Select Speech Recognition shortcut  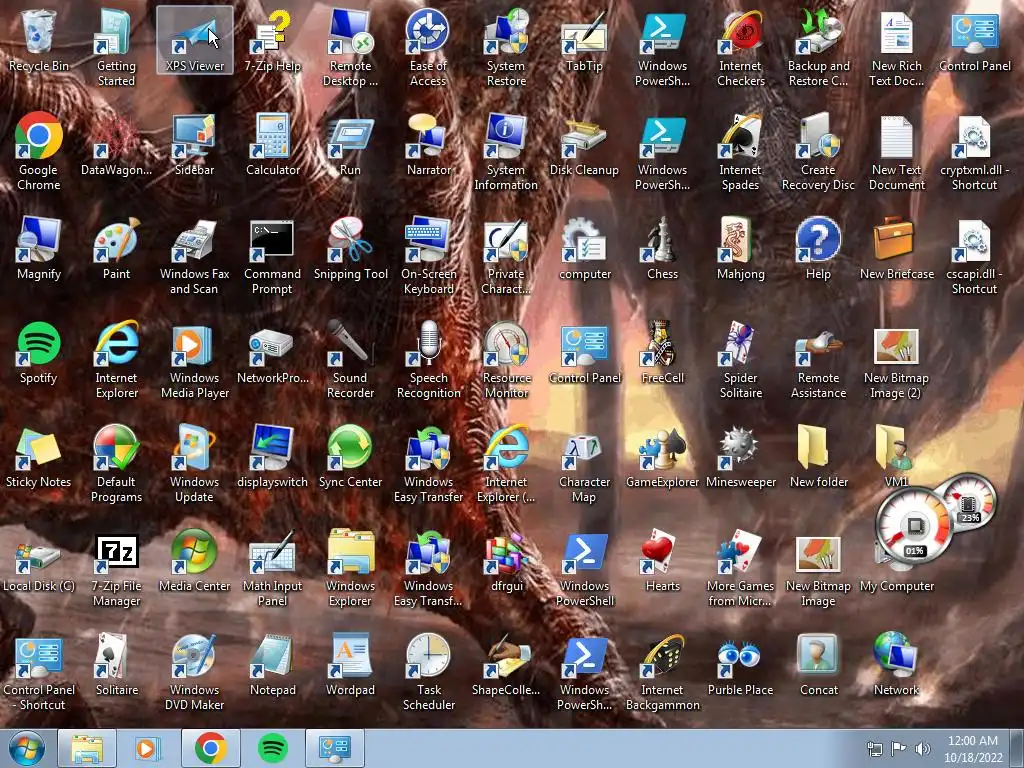pos(428,360)
